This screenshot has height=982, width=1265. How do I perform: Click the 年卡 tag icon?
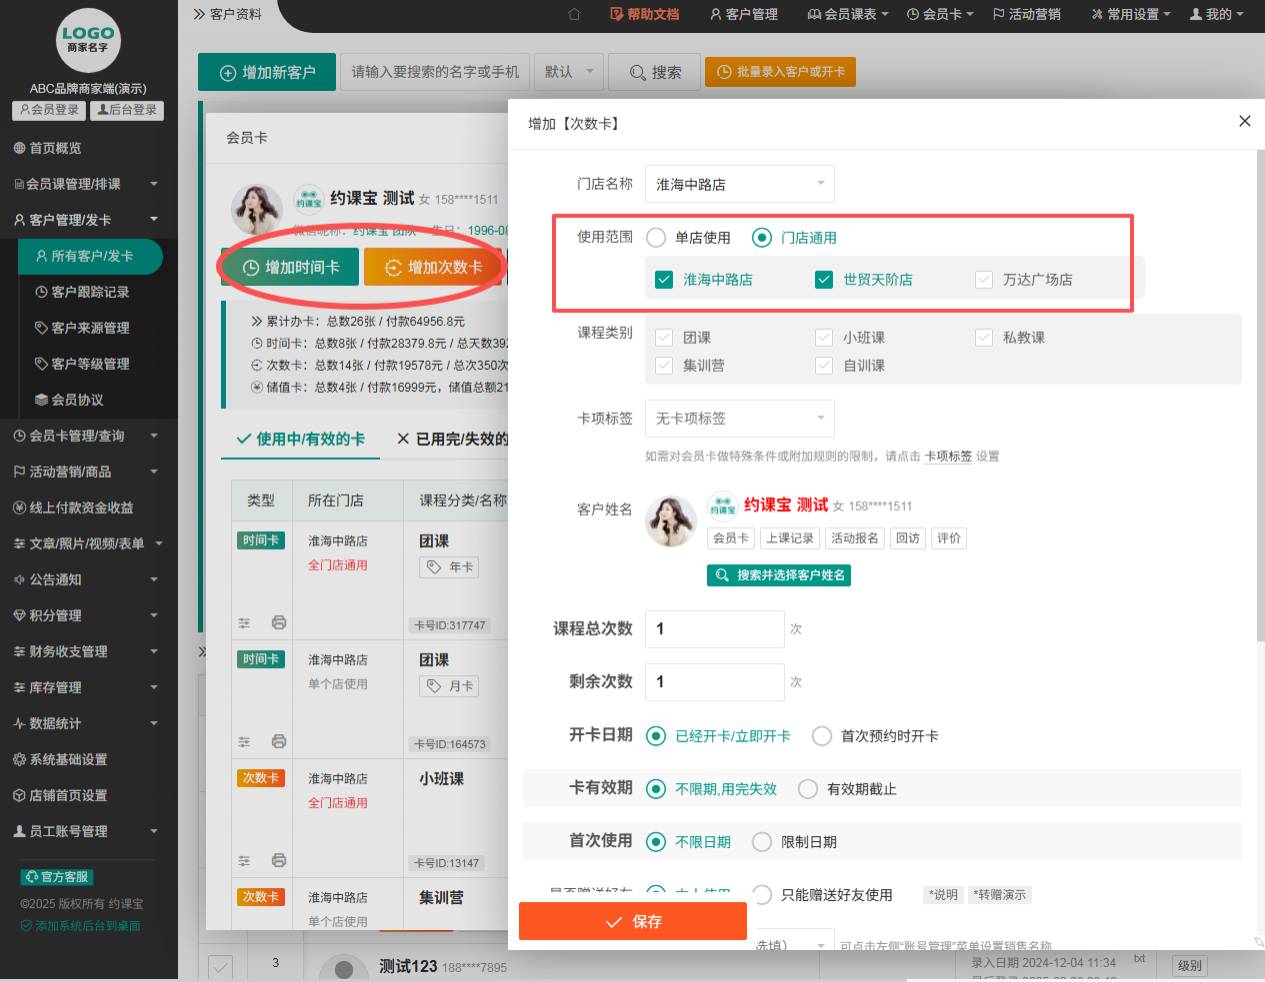coord(434,567)
